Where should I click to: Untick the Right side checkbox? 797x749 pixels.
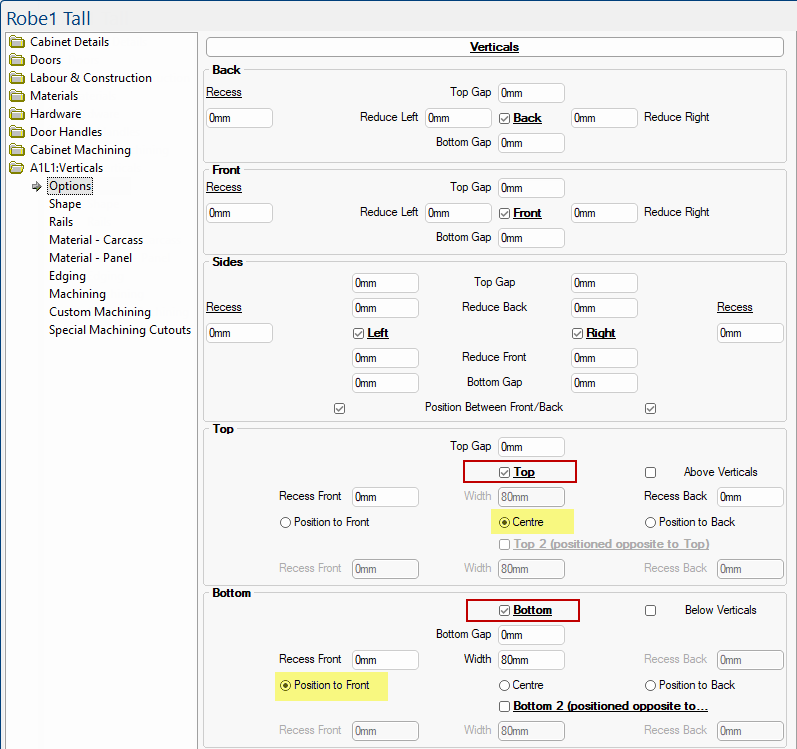pyautogui.click(x=577, y=333)
